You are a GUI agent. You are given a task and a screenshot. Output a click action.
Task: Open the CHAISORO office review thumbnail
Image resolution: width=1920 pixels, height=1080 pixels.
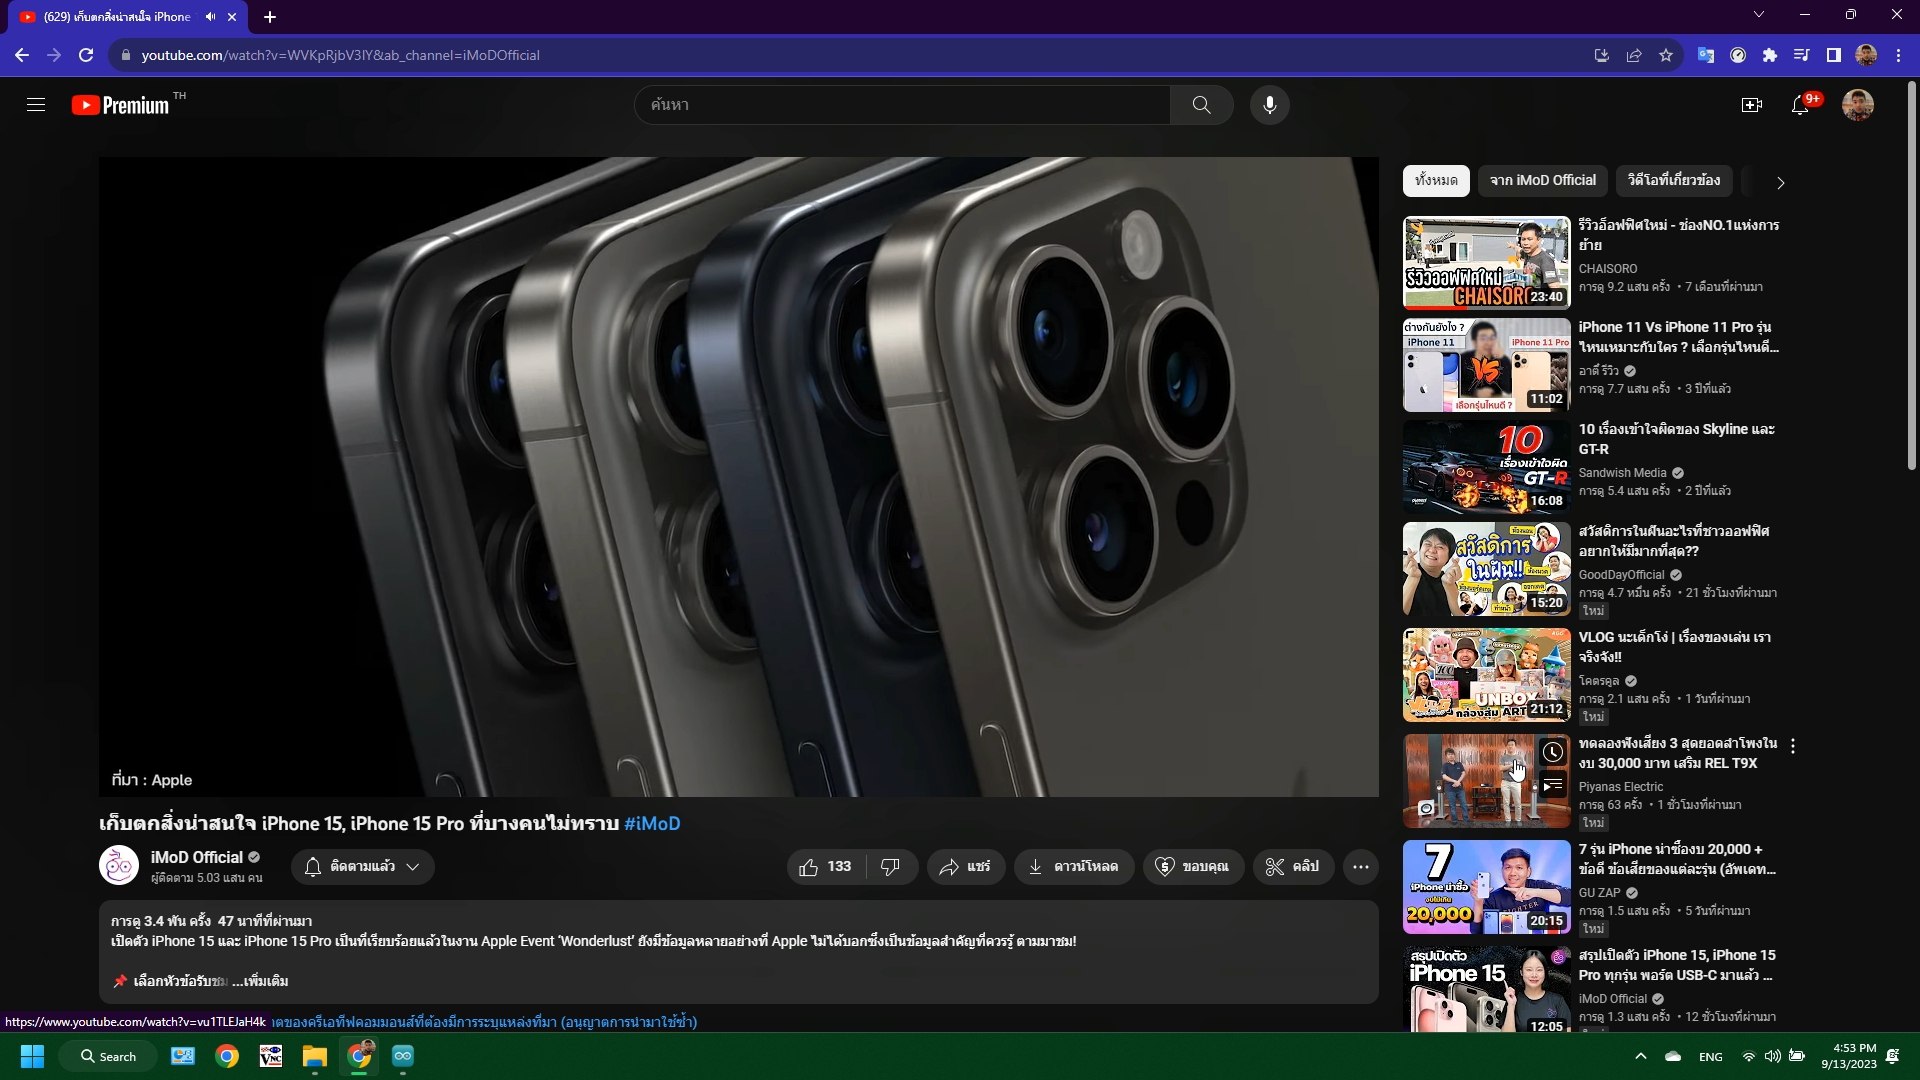point(1487,263)
